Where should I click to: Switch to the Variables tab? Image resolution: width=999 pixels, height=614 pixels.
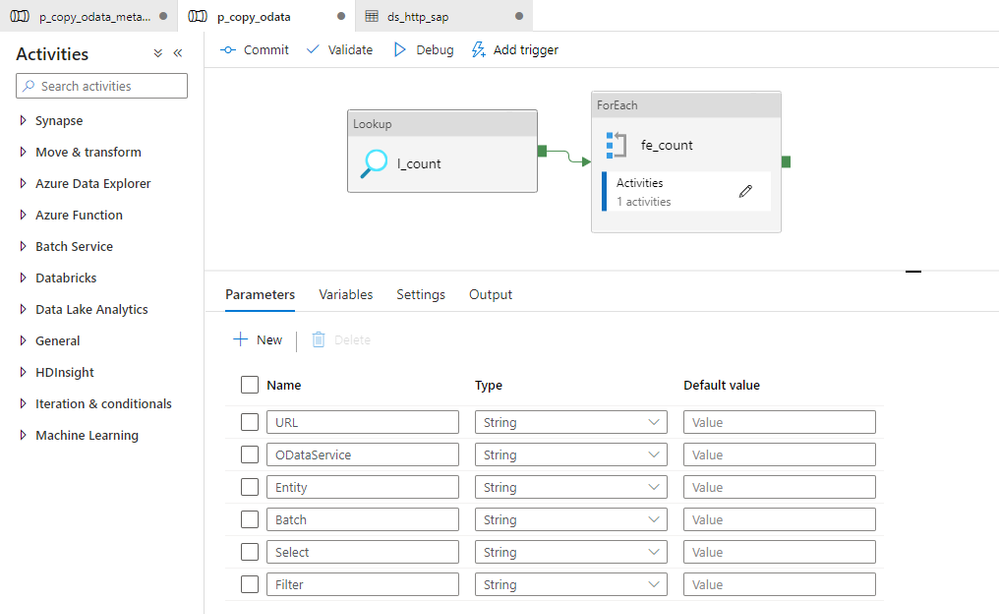tap(346, 295)
